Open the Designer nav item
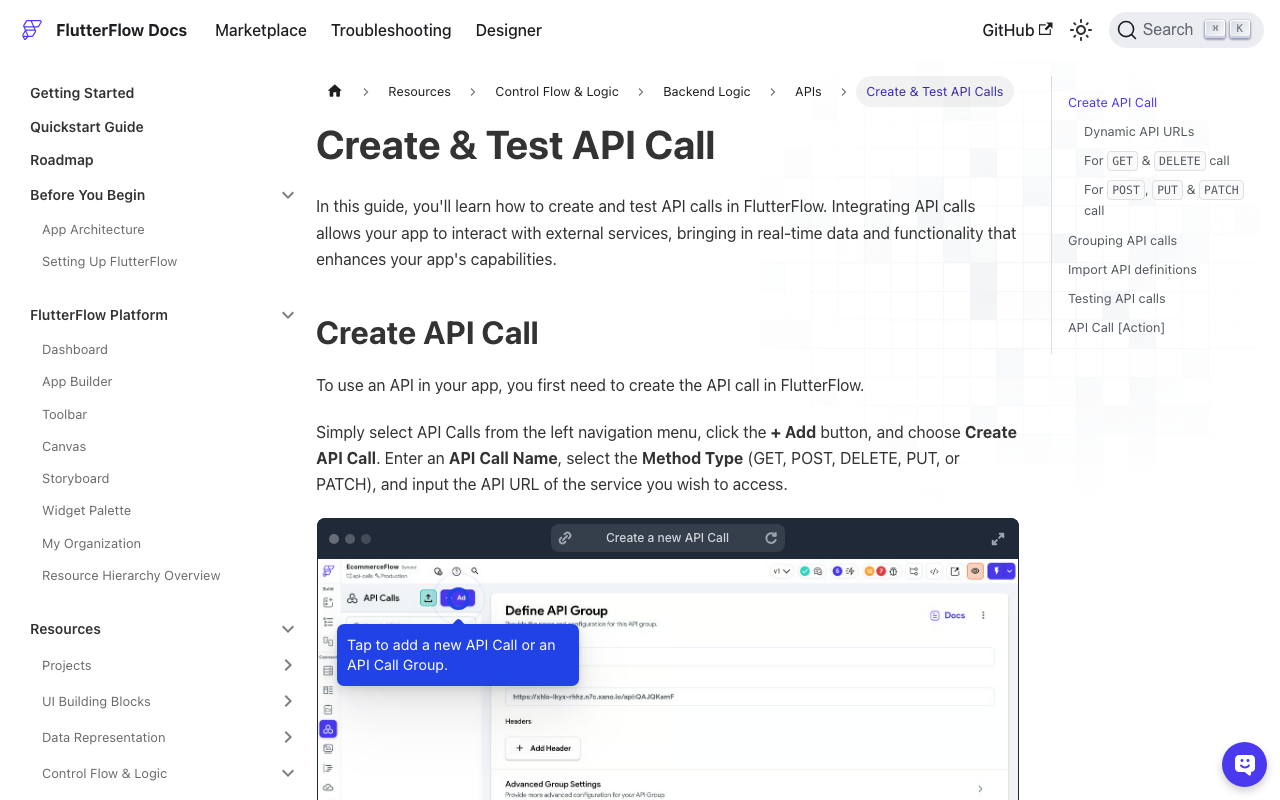Viewport: 1280px width, 800px height. (x=509, y=30)
